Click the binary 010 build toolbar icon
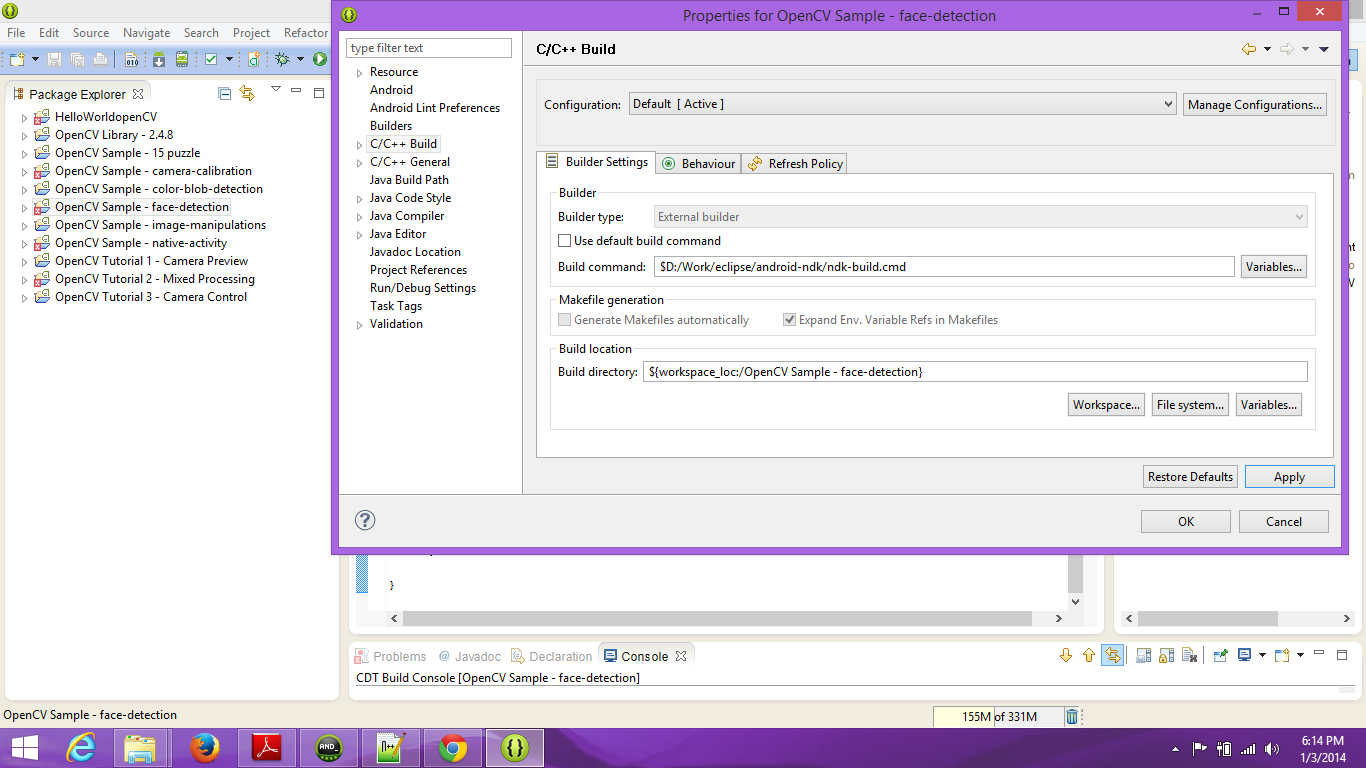The image size is (1366, 768). click(132, 60)
